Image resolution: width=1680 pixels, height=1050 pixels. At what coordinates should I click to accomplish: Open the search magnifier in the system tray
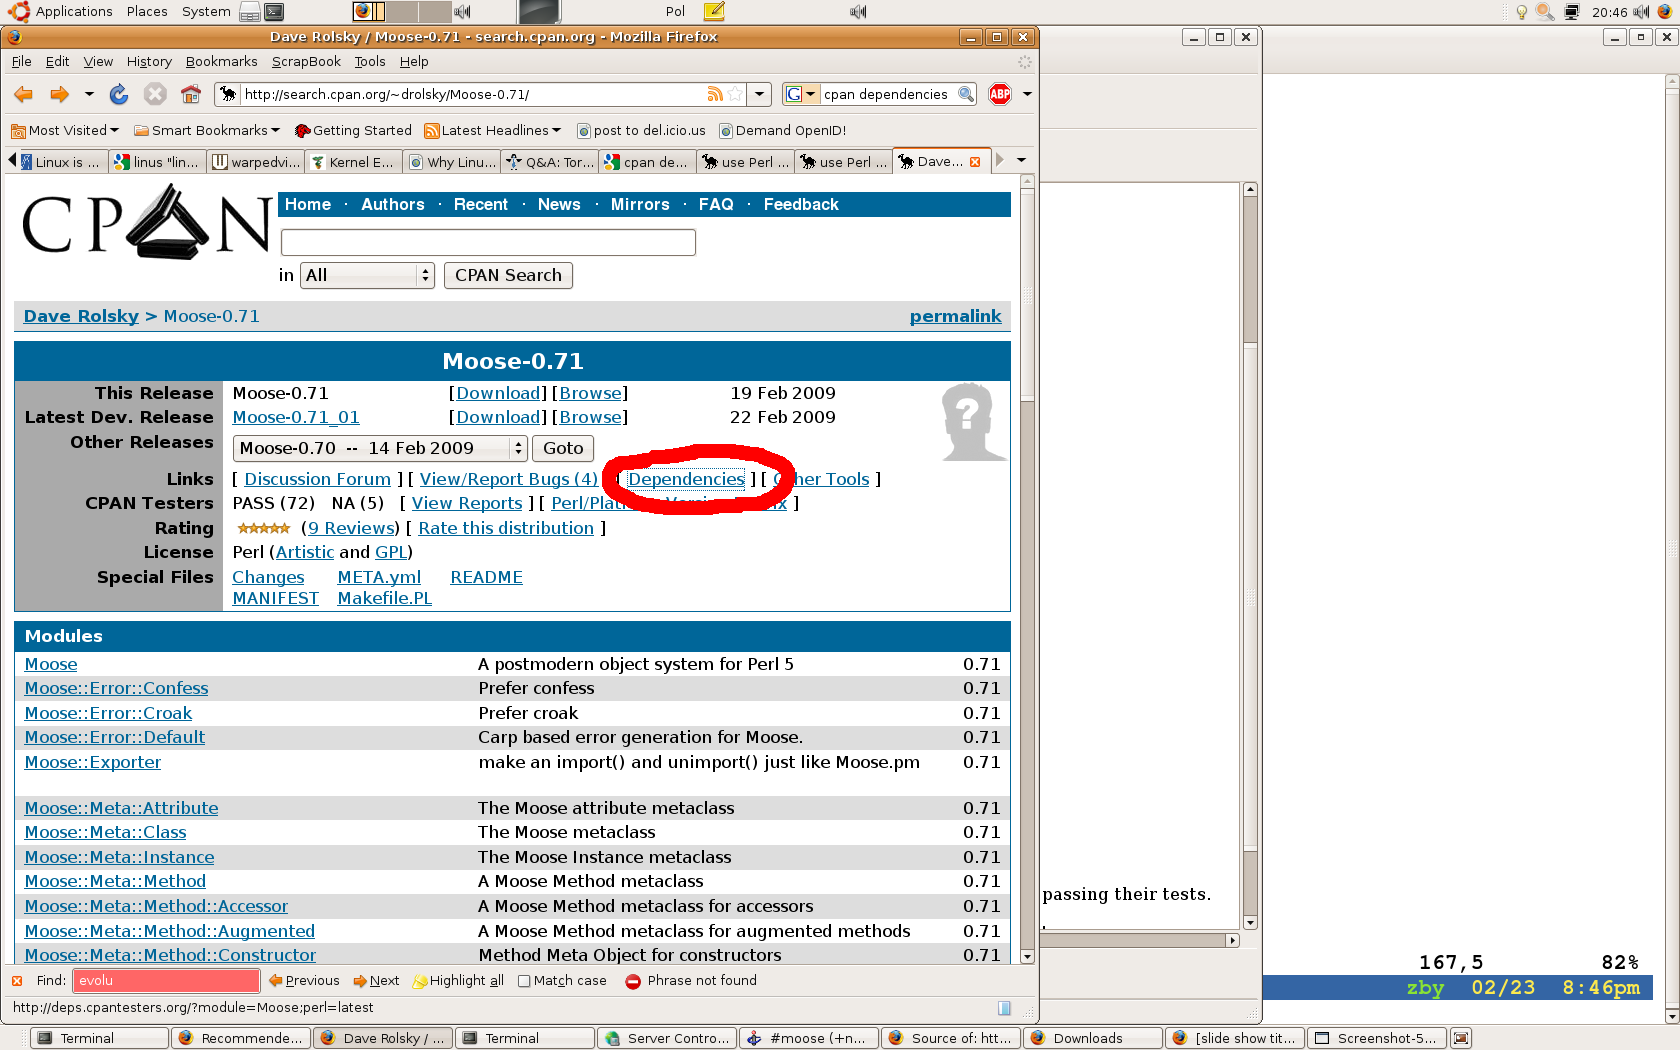coord(1546,12)
